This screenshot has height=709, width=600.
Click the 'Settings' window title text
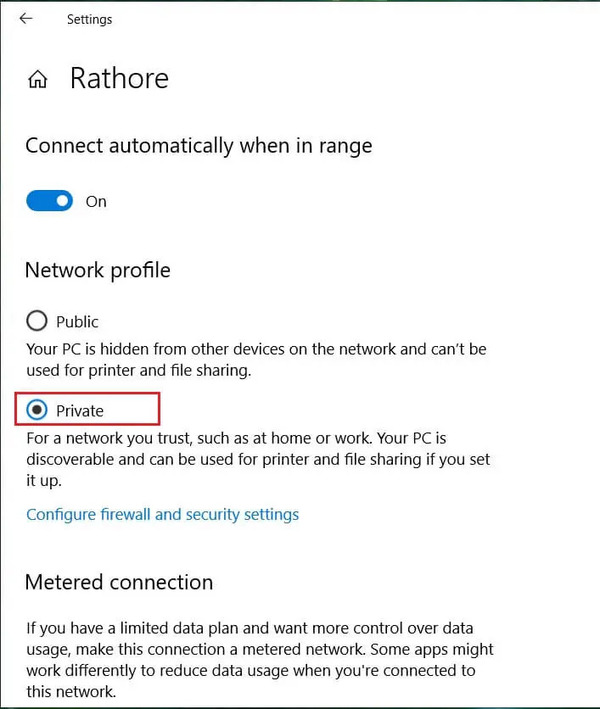90,19
